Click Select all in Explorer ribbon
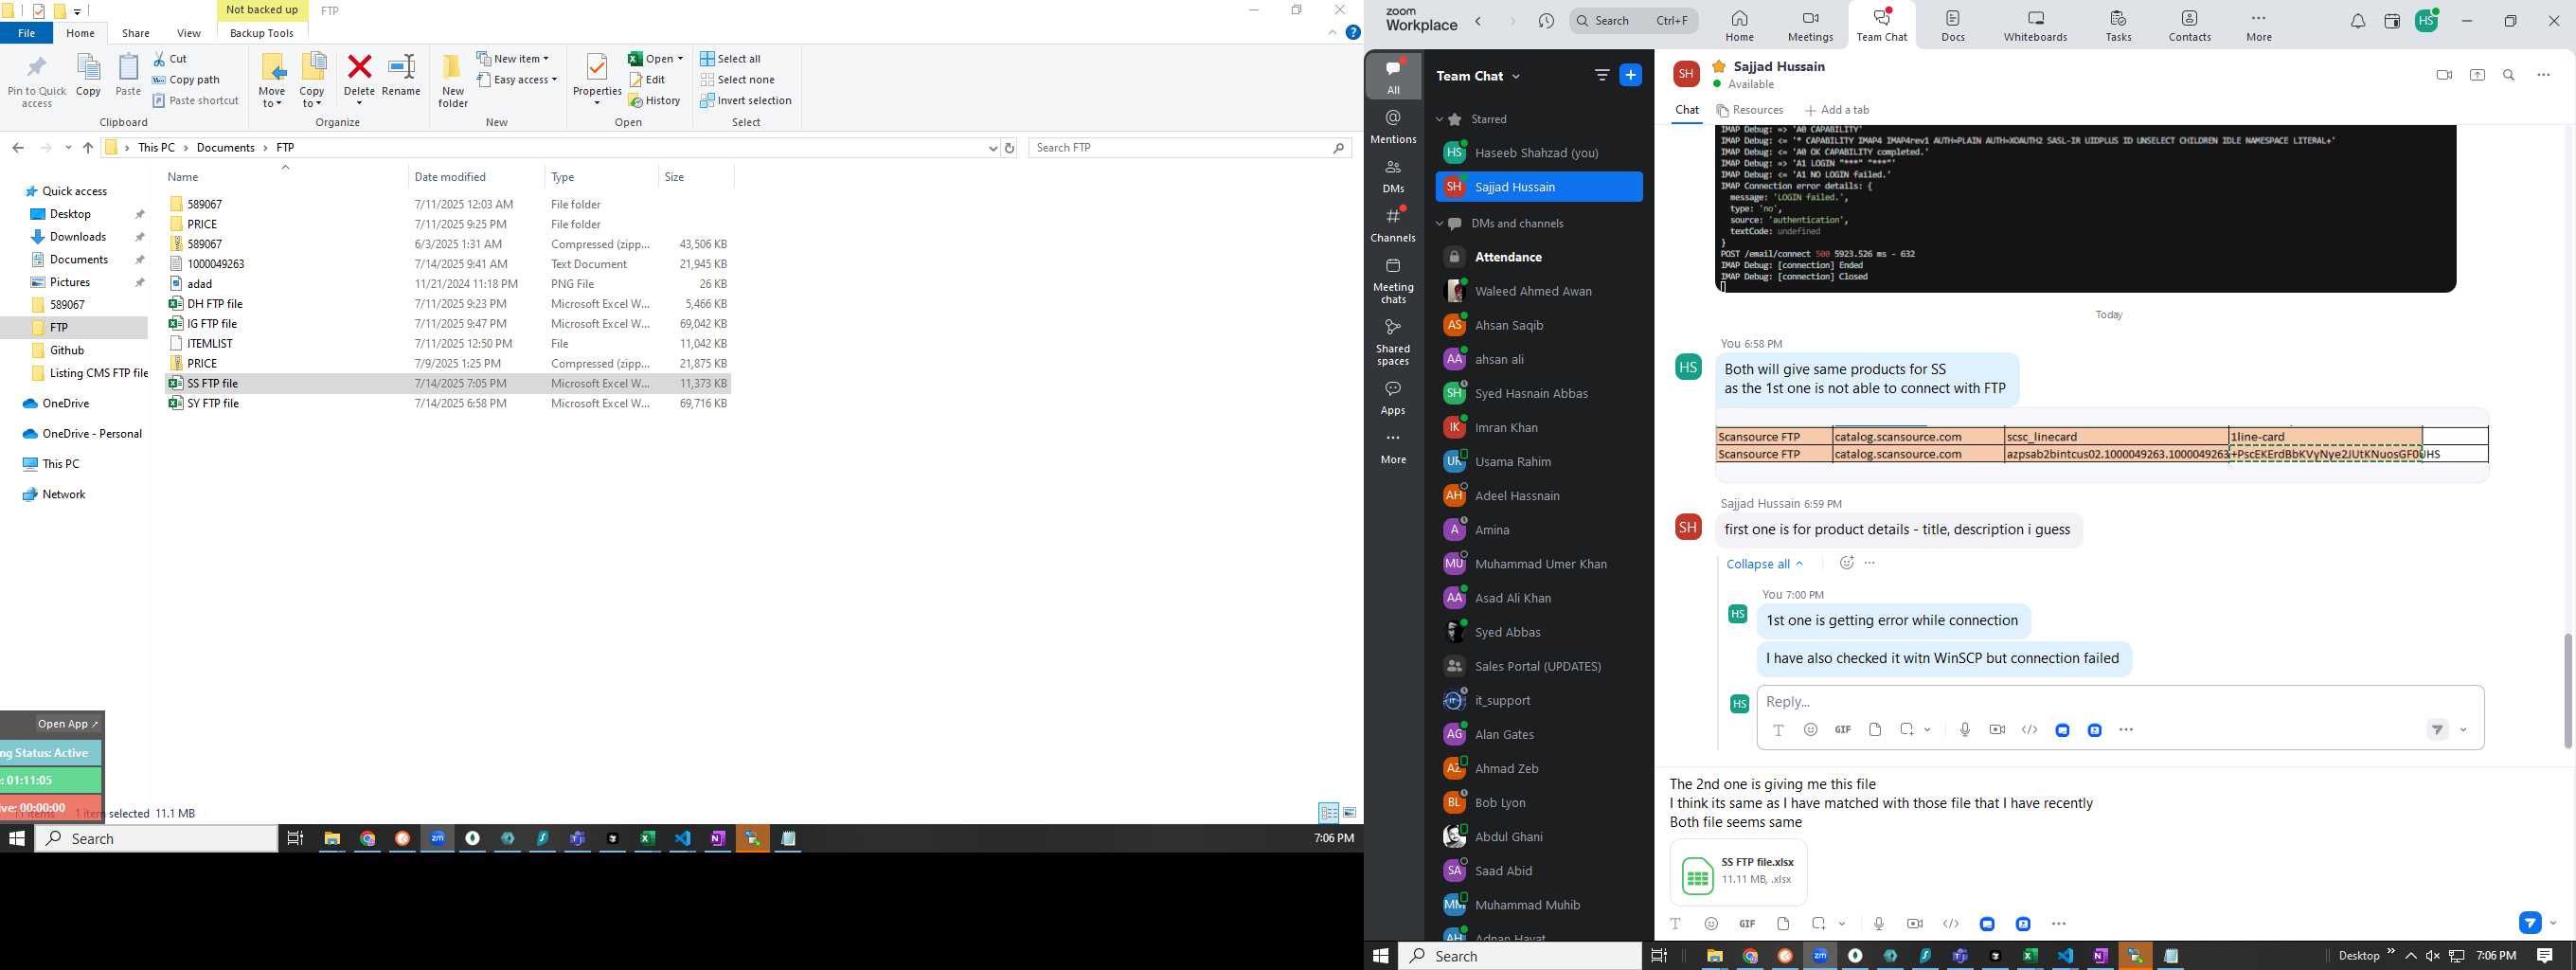Image resolution: width=2576 pixels, height=970 pixels. click(x=731, y=59)
